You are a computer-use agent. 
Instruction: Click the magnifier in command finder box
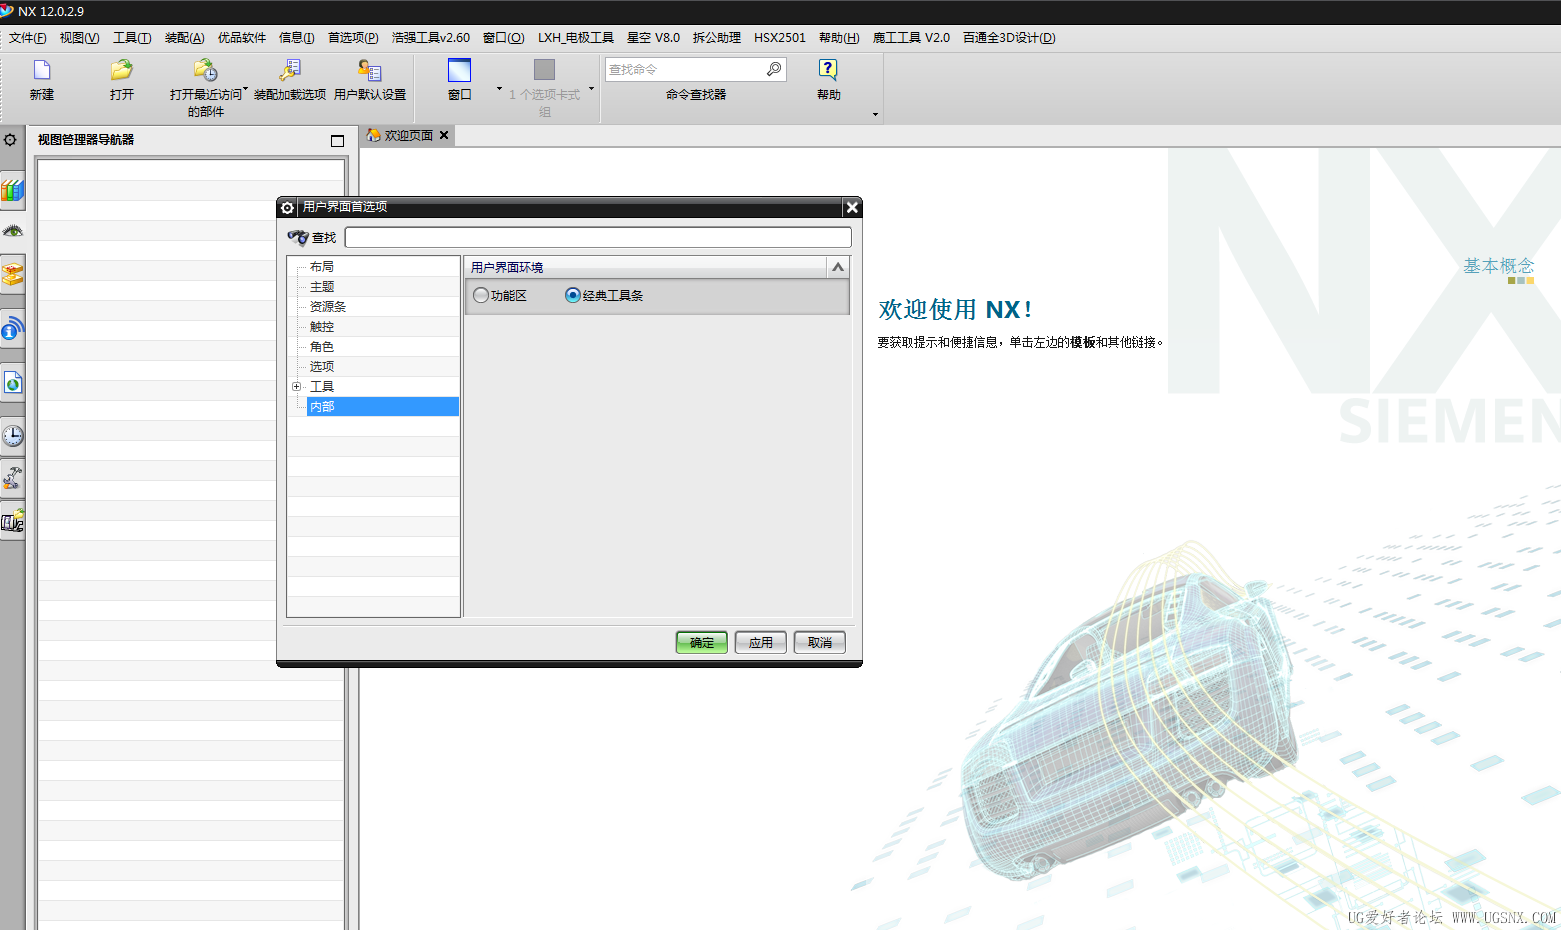pos(774,69)
